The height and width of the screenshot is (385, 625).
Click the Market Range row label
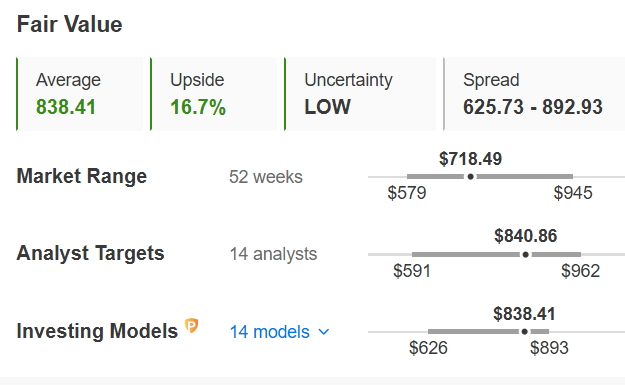[x=82, y=176]
